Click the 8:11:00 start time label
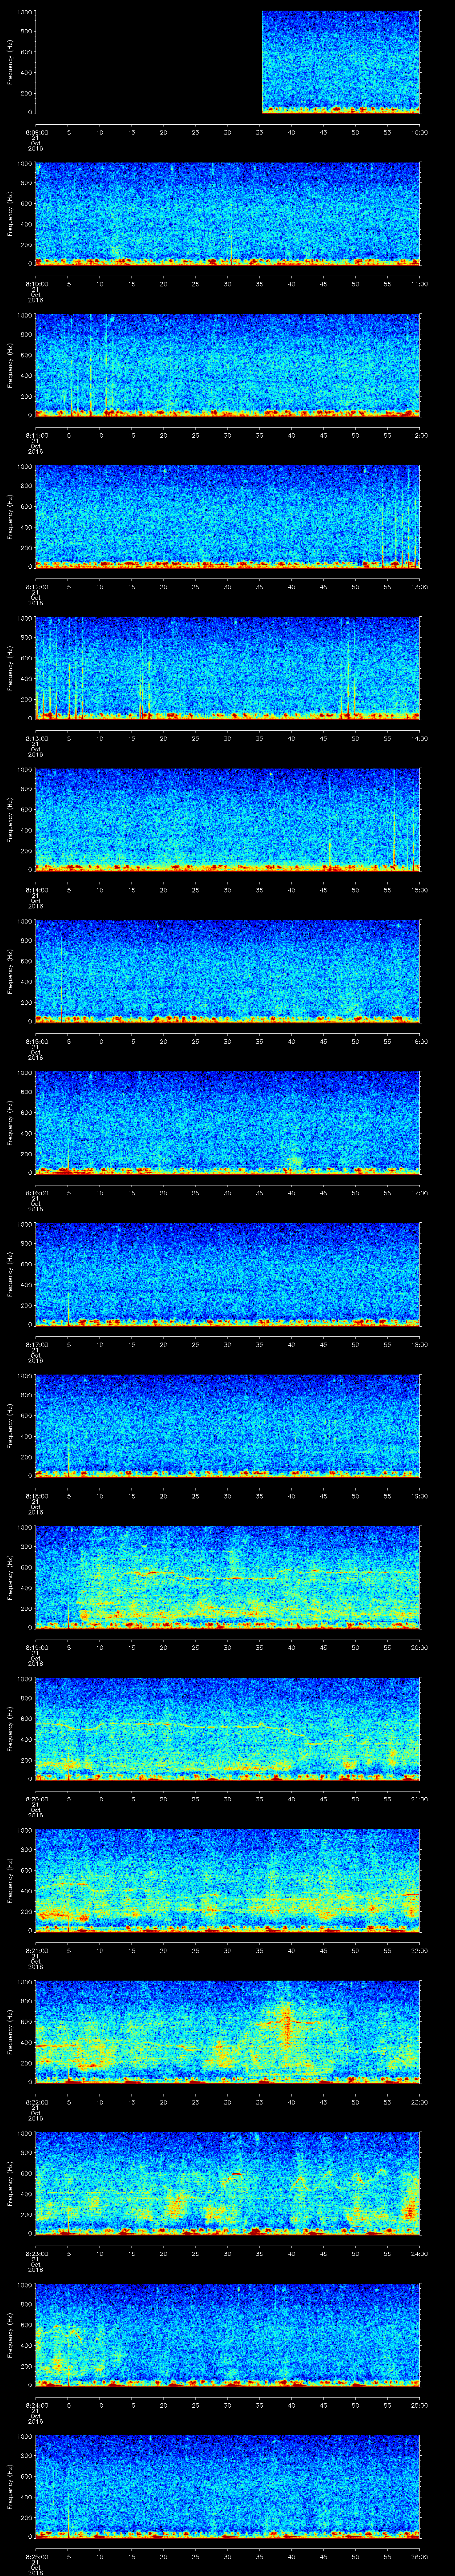 pyautogui.click(x=36, y=436)
